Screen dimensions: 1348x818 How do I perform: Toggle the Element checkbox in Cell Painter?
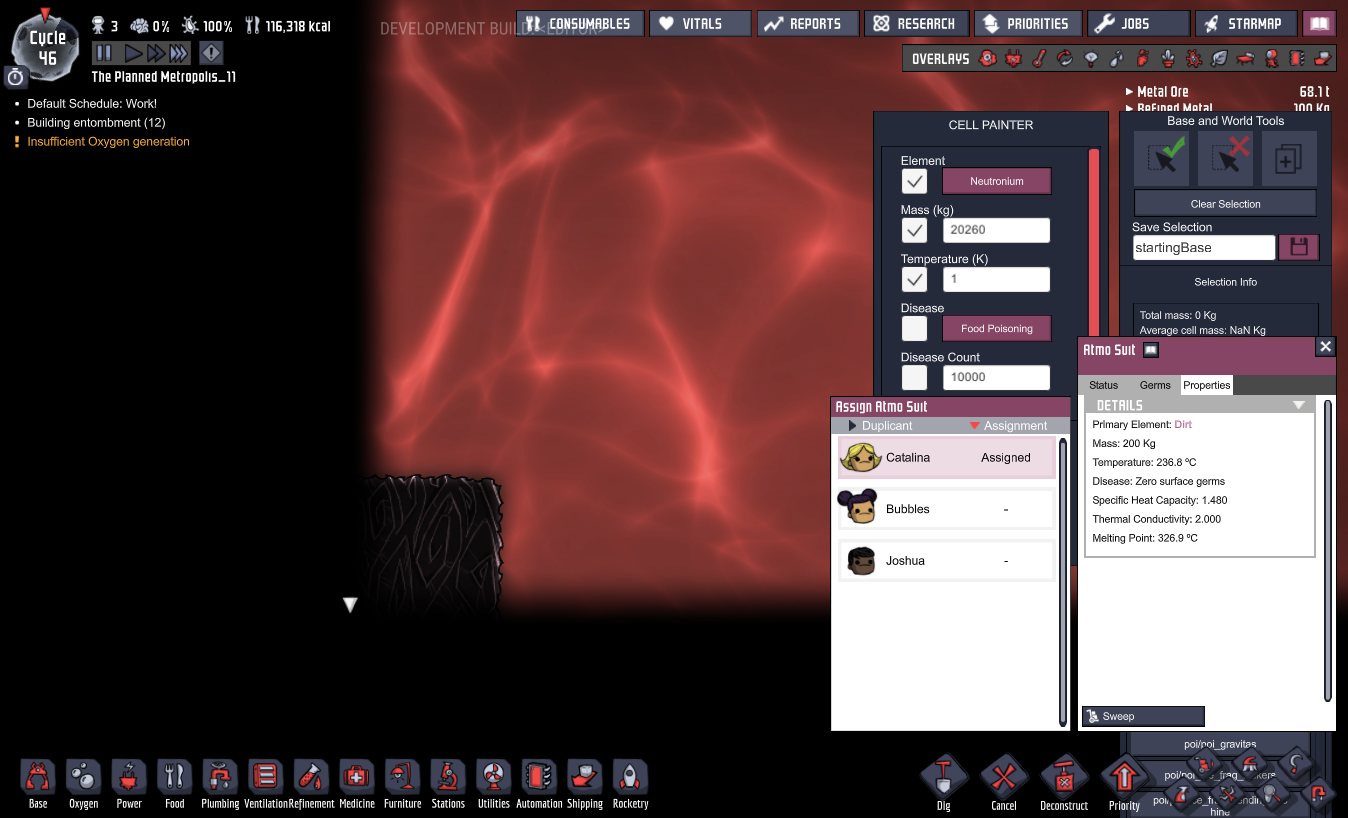[914, 181]
